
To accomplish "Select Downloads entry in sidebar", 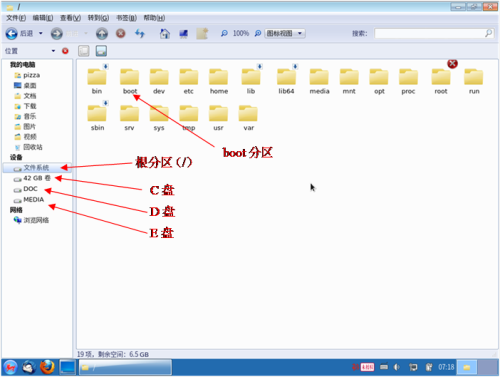I will [x=25, y=106].
